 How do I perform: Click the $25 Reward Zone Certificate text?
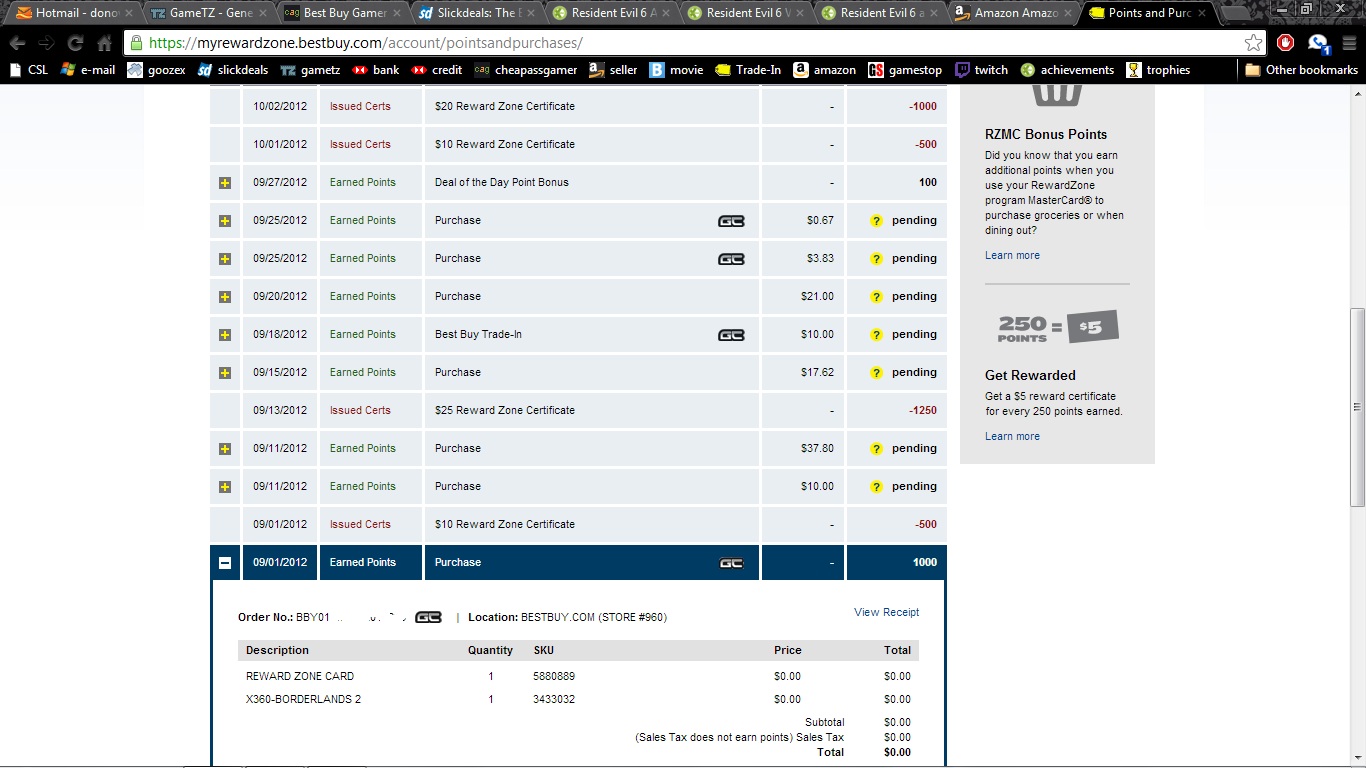click(505, 410)
